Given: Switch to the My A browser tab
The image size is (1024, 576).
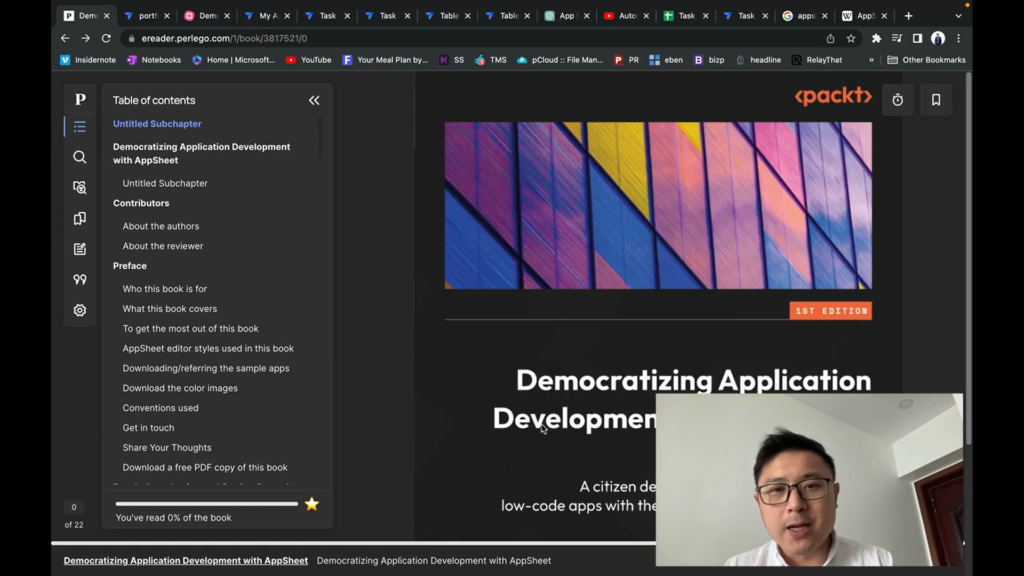Looking at the screenshot, I should tap(268, 16).
